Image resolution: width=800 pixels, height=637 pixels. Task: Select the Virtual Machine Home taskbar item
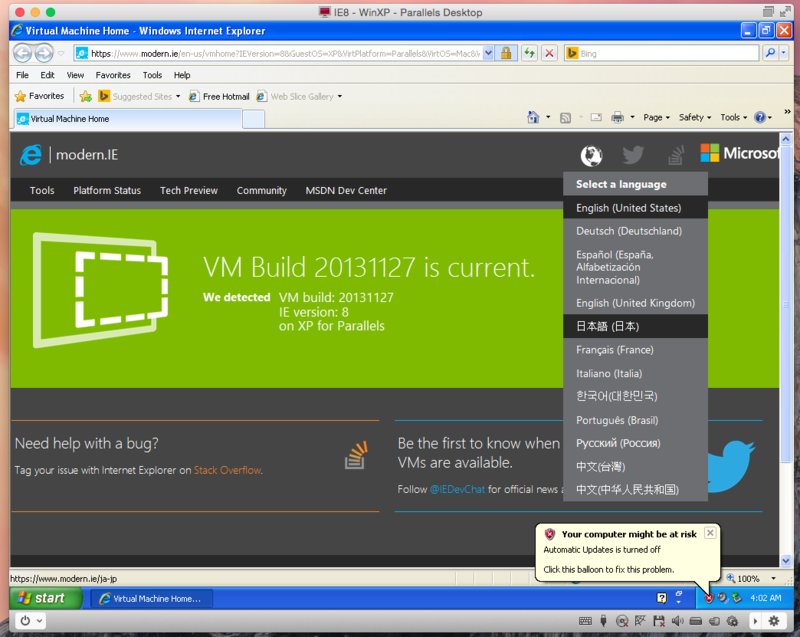(x=152, y=599)
